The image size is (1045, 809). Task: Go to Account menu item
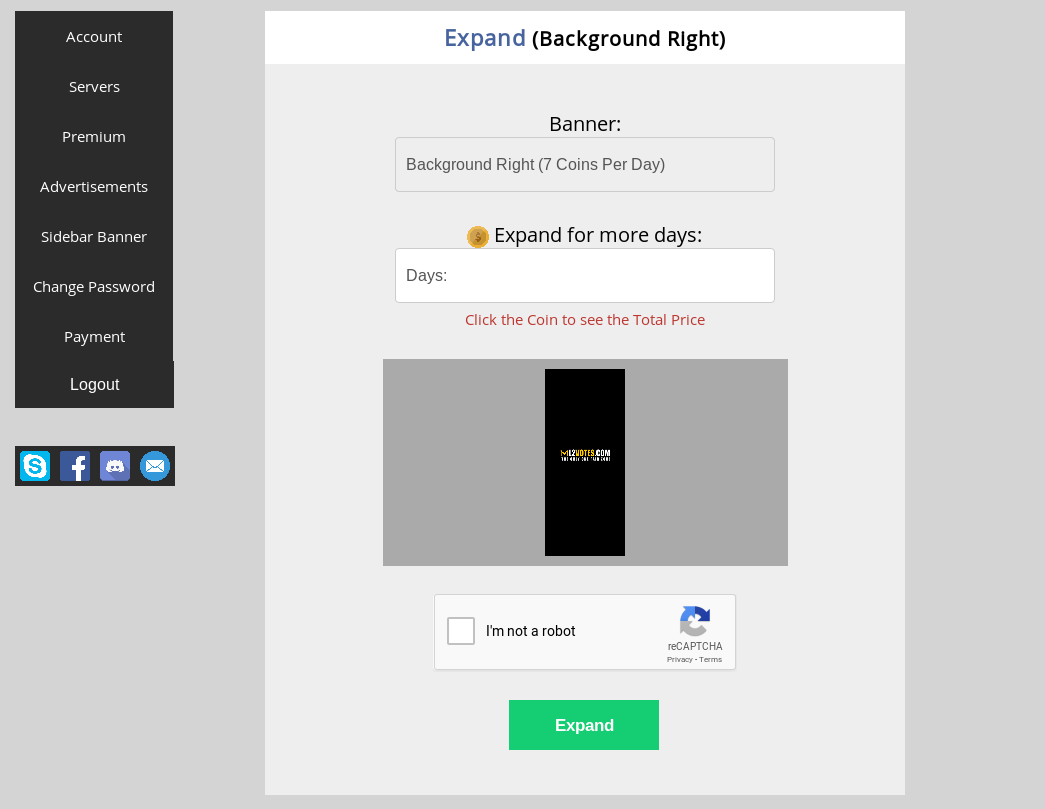[x=94, y=37]
